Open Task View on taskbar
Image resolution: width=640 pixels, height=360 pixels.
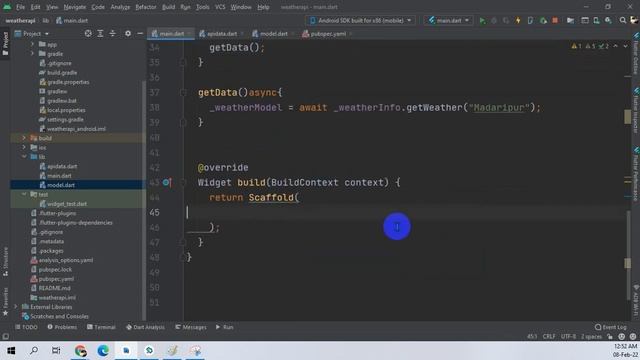click(x=56, y=351)
